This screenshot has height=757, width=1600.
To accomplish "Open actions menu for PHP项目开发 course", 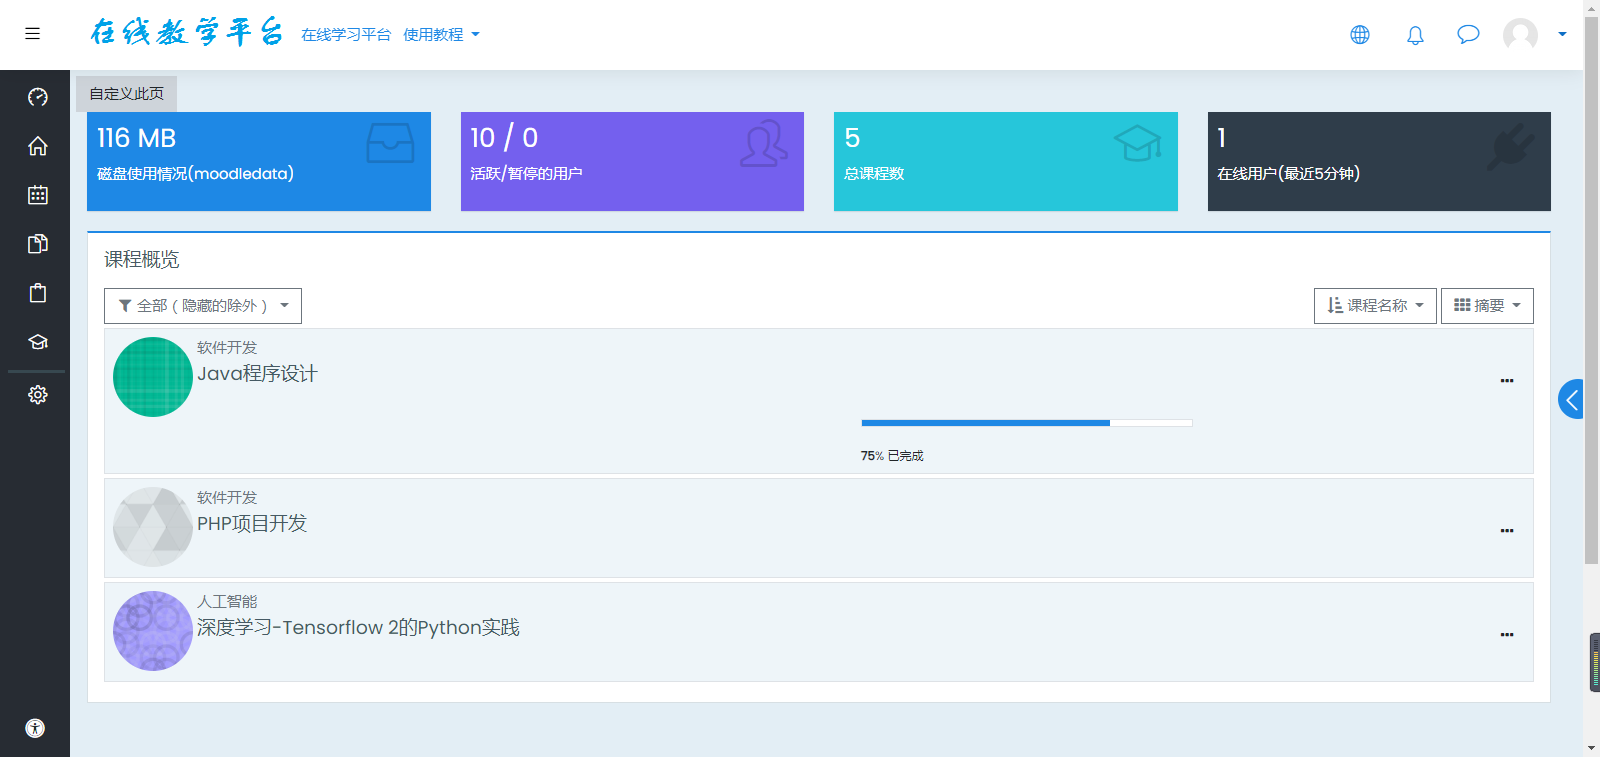I will click(1507, 531).
